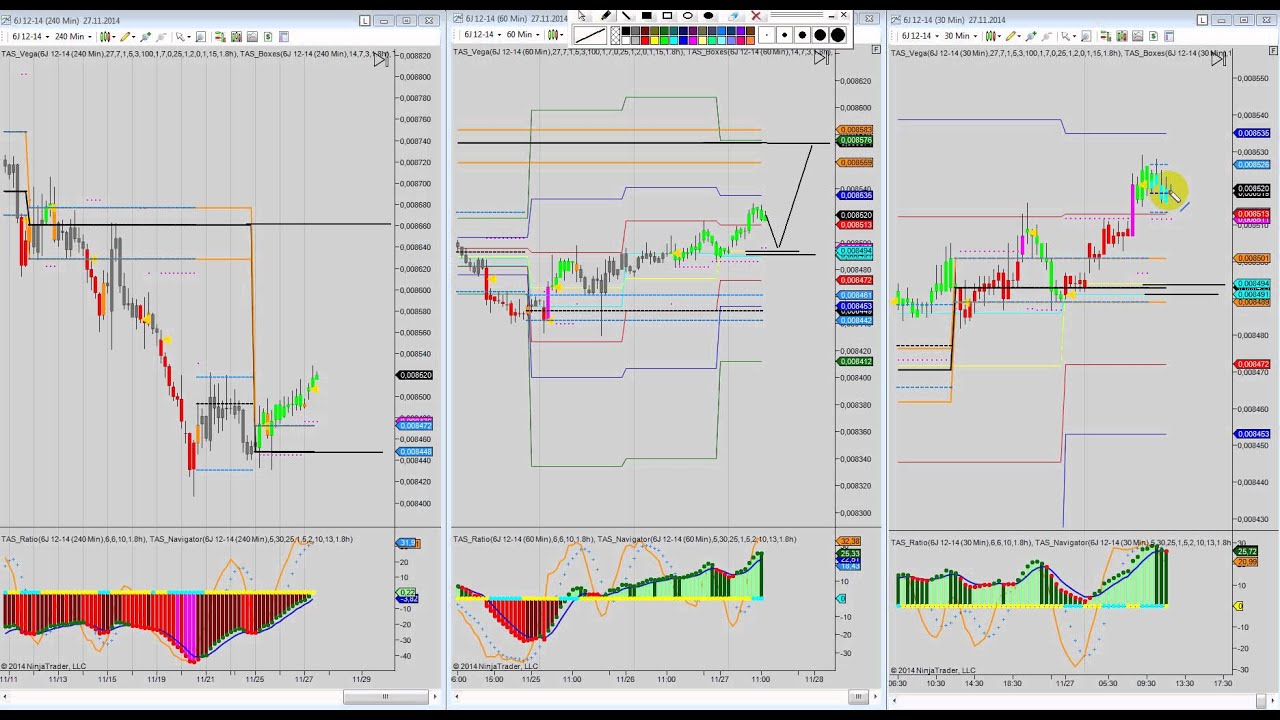Jump to latest bar arrow in 30 Min chart
Screen dimensions: 1280x720
pyautogui.click(x=1218, y=60)
